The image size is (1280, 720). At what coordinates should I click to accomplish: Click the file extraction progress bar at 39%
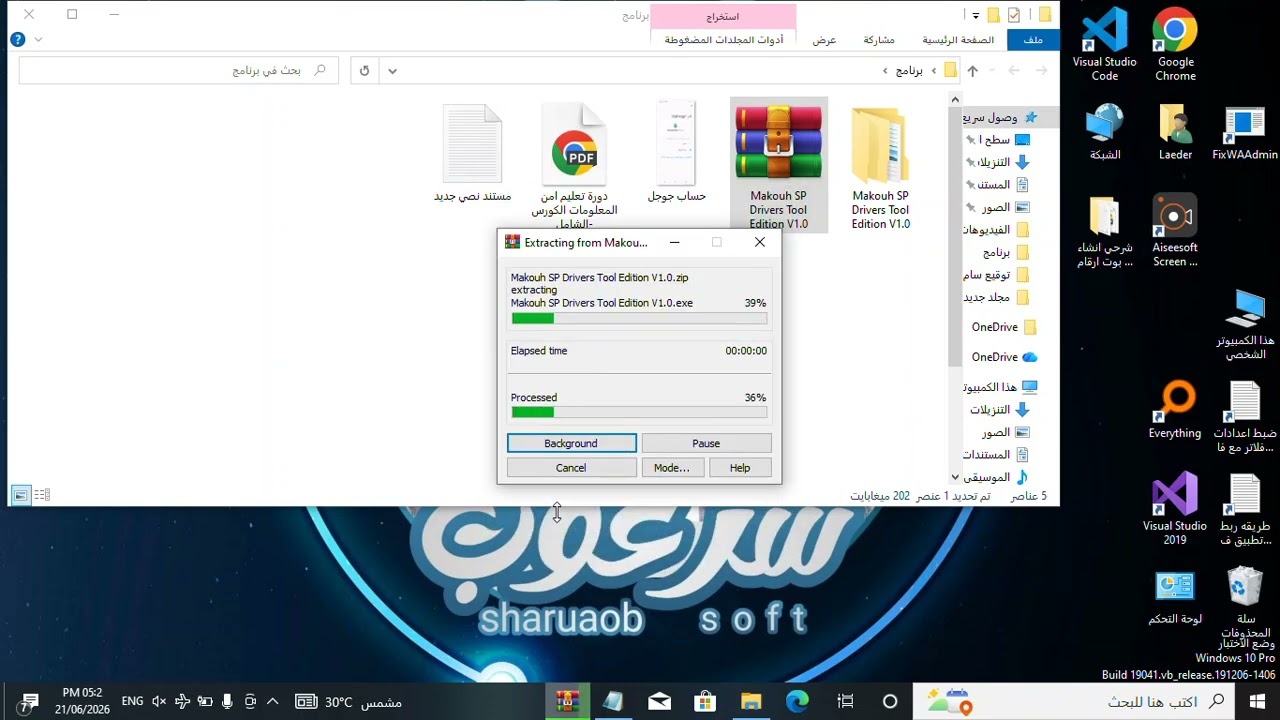[639, 319]
